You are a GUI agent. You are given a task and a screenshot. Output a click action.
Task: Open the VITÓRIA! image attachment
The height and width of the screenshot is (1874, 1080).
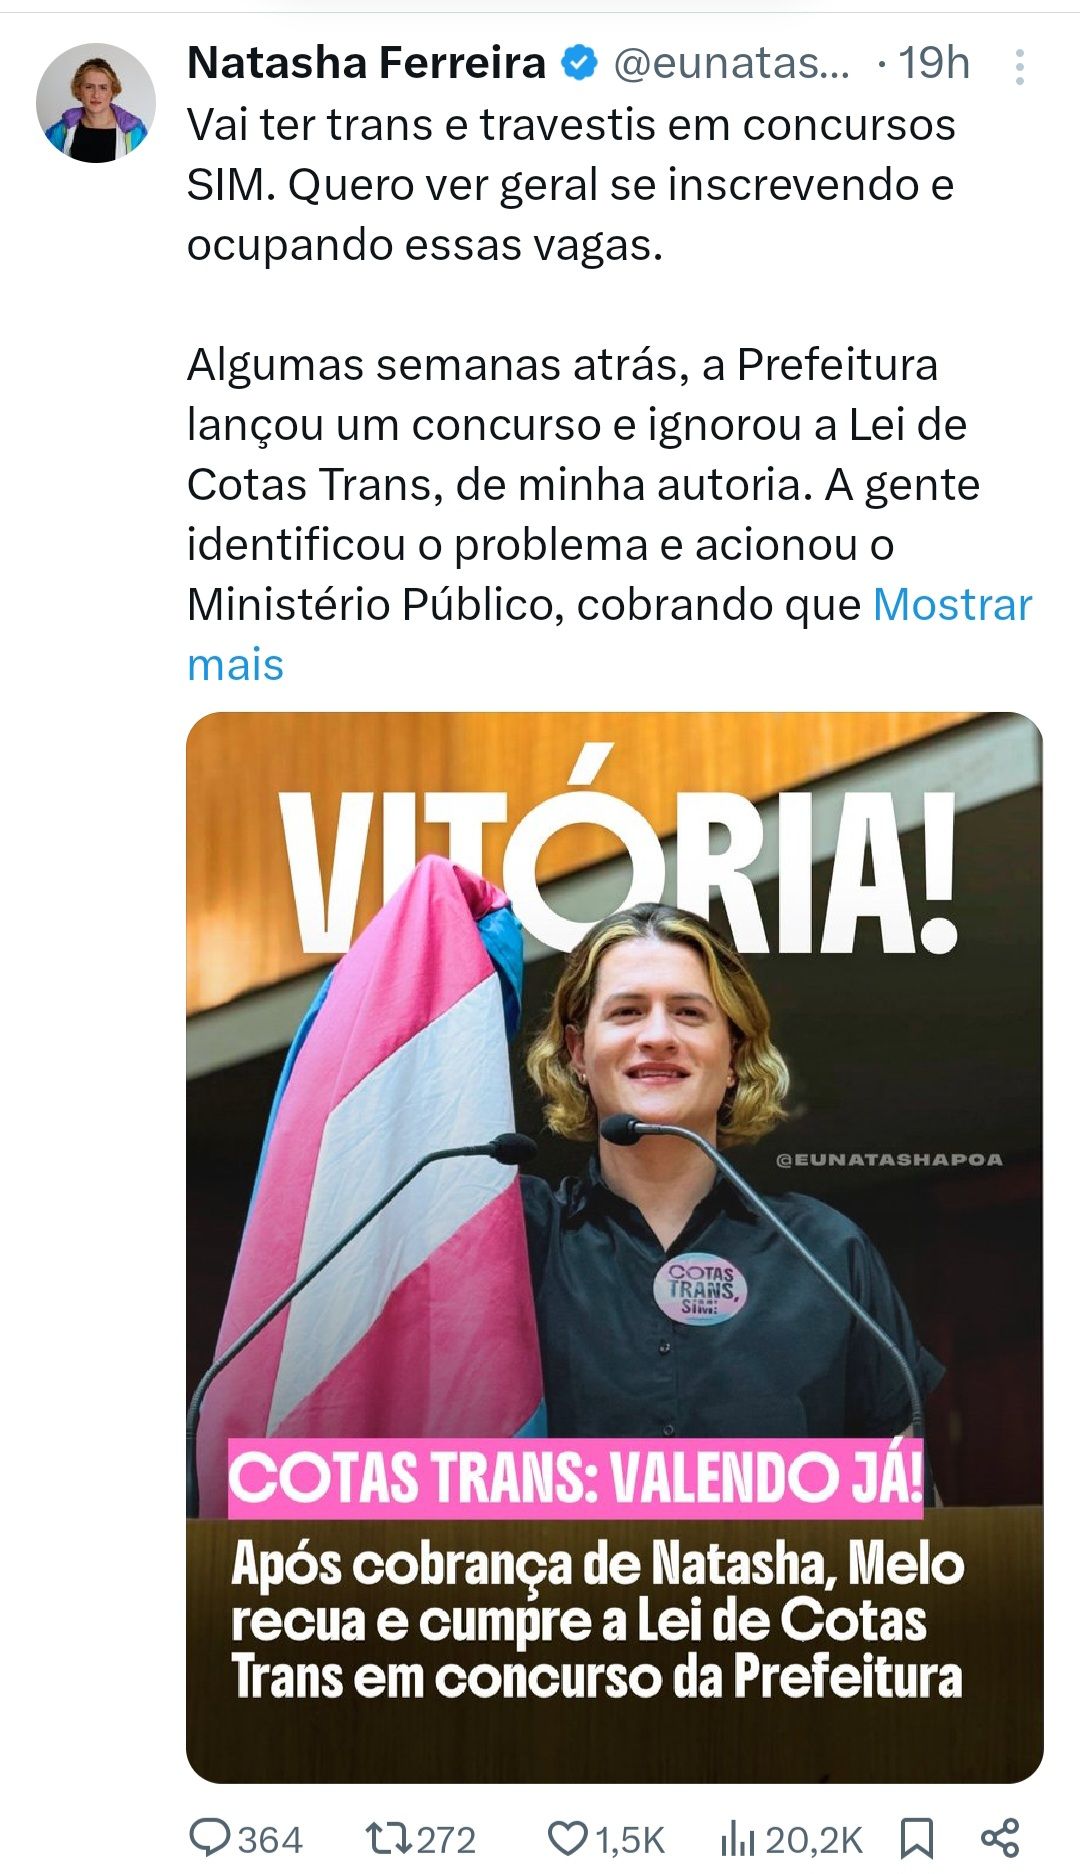614,1247
